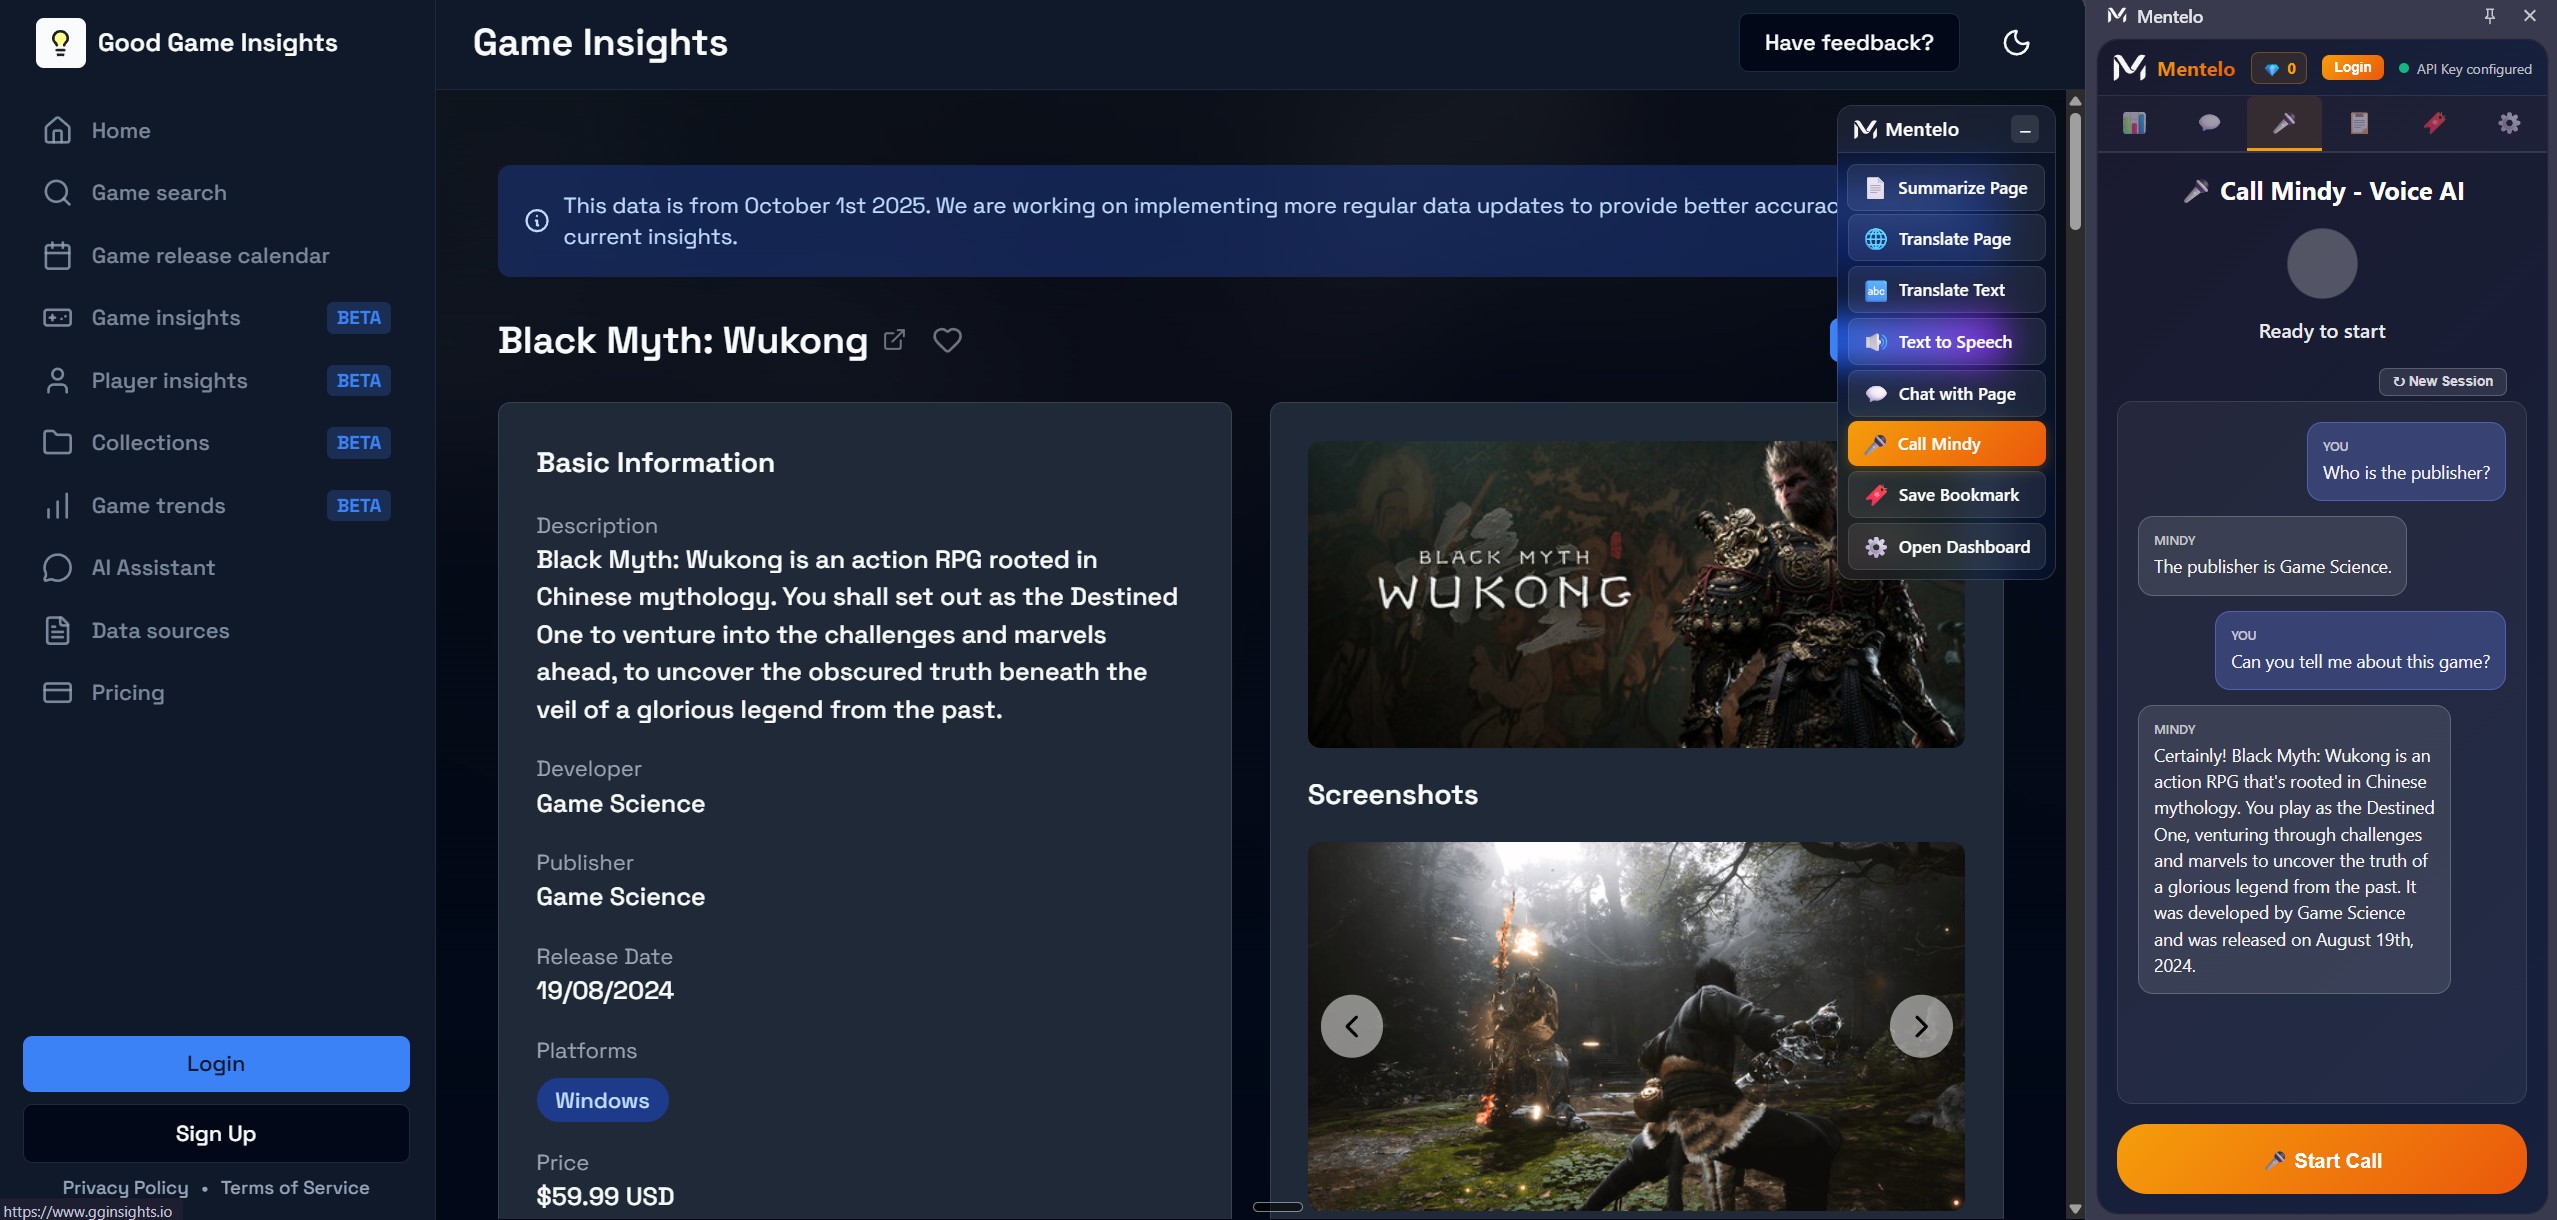2557x1220 pixels.
Task: Open Mentelo dashboard chart tab
Action: [2134, 123]
